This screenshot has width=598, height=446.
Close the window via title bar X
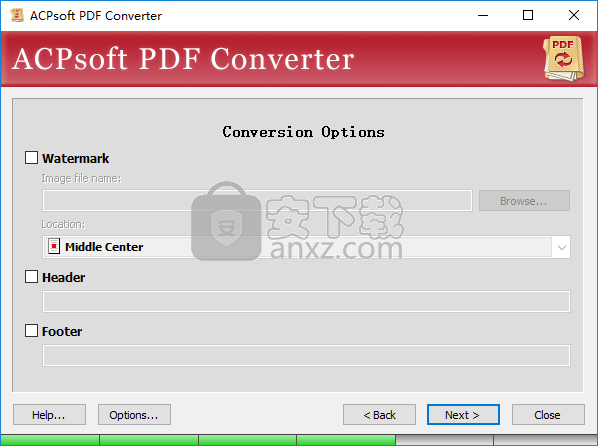pyautogui.click(x=574, y=15)
